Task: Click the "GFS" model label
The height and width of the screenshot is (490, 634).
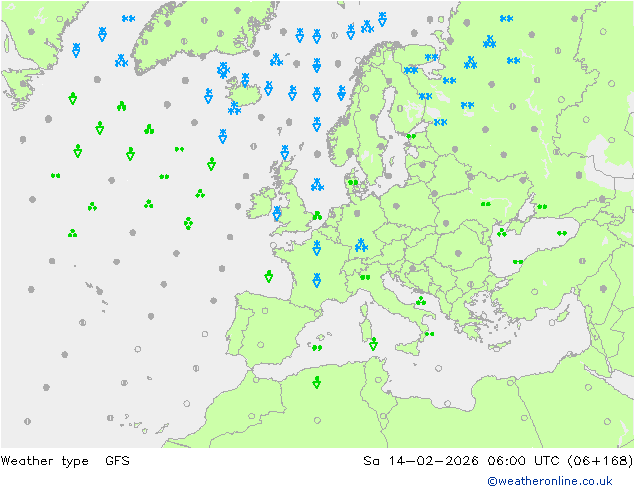Action: click(x=117, y=460)
